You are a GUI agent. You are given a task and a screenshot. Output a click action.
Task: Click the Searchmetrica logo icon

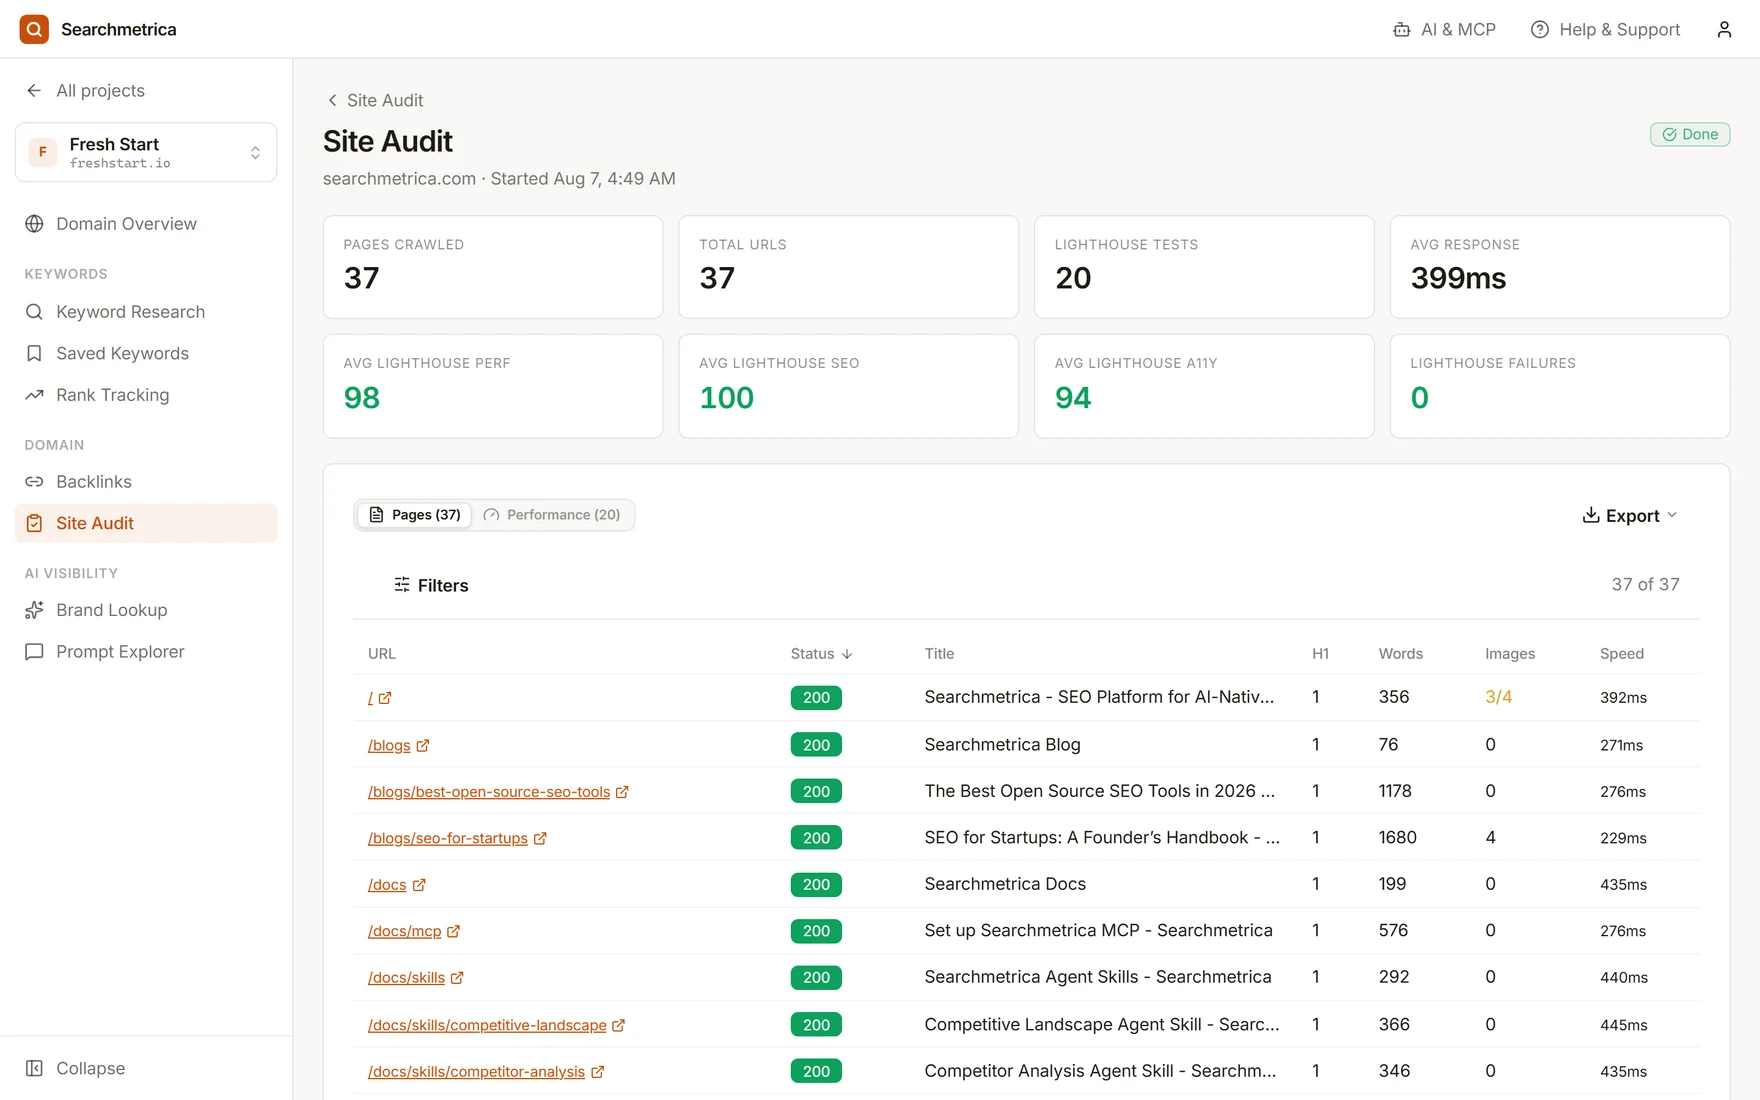(34, 29)
